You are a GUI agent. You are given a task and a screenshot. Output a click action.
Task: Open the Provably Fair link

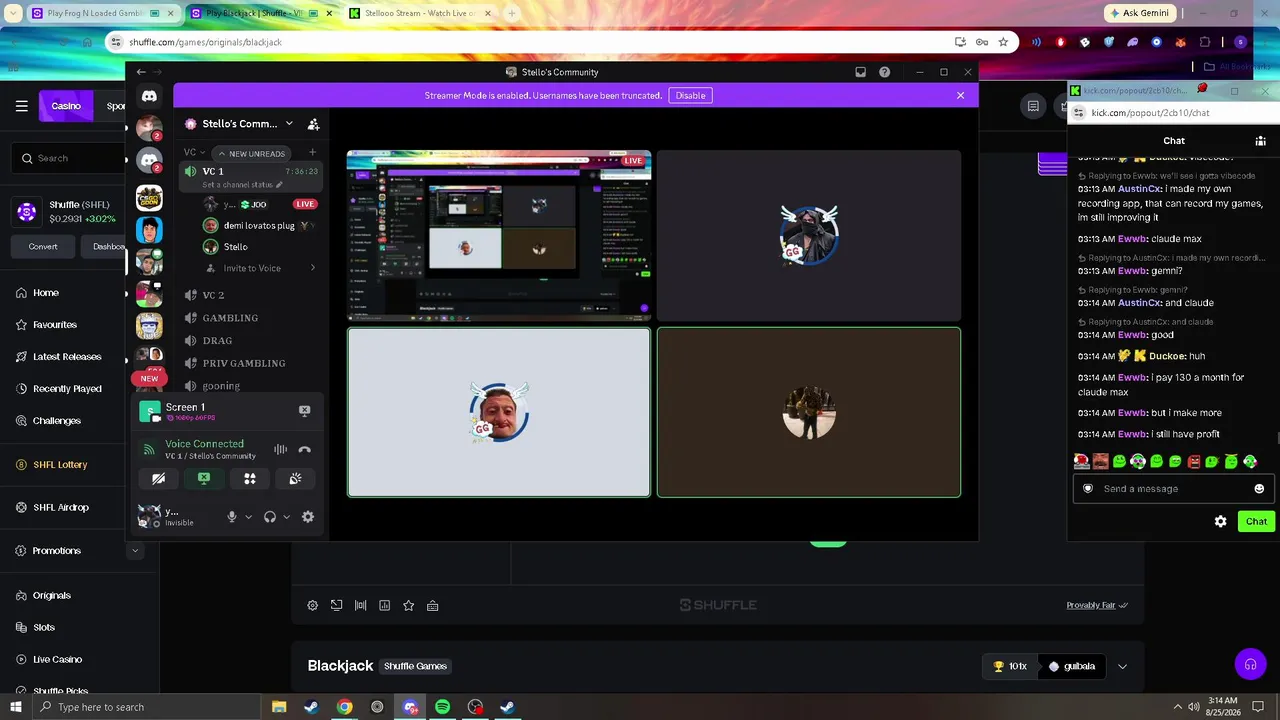point(1097,605)
